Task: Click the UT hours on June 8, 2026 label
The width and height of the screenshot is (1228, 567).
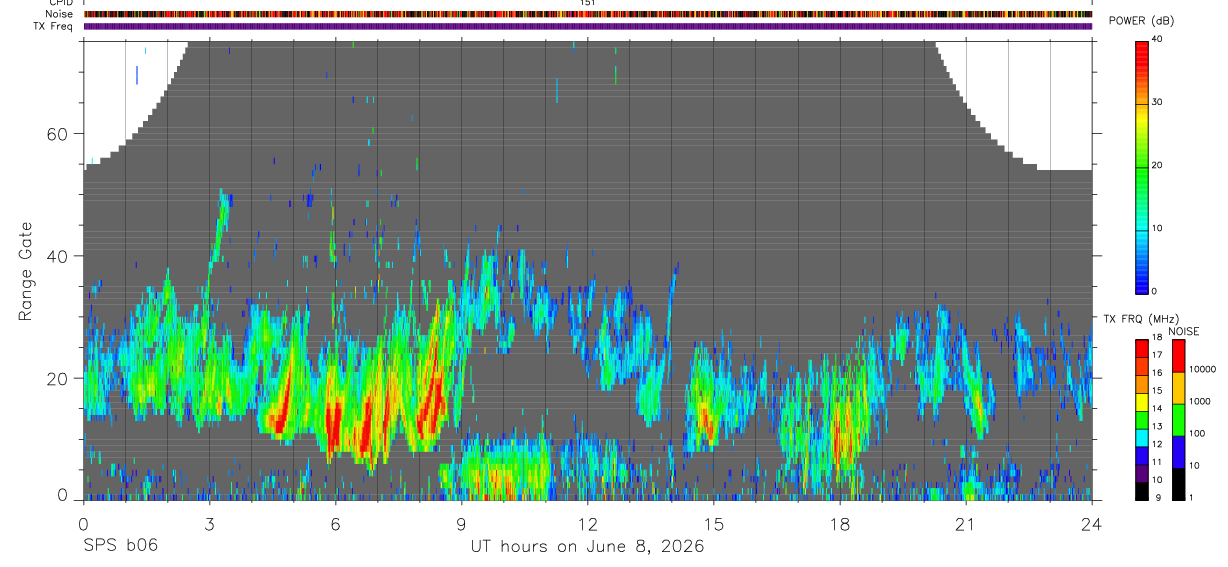Action: (x=588, y=547)
